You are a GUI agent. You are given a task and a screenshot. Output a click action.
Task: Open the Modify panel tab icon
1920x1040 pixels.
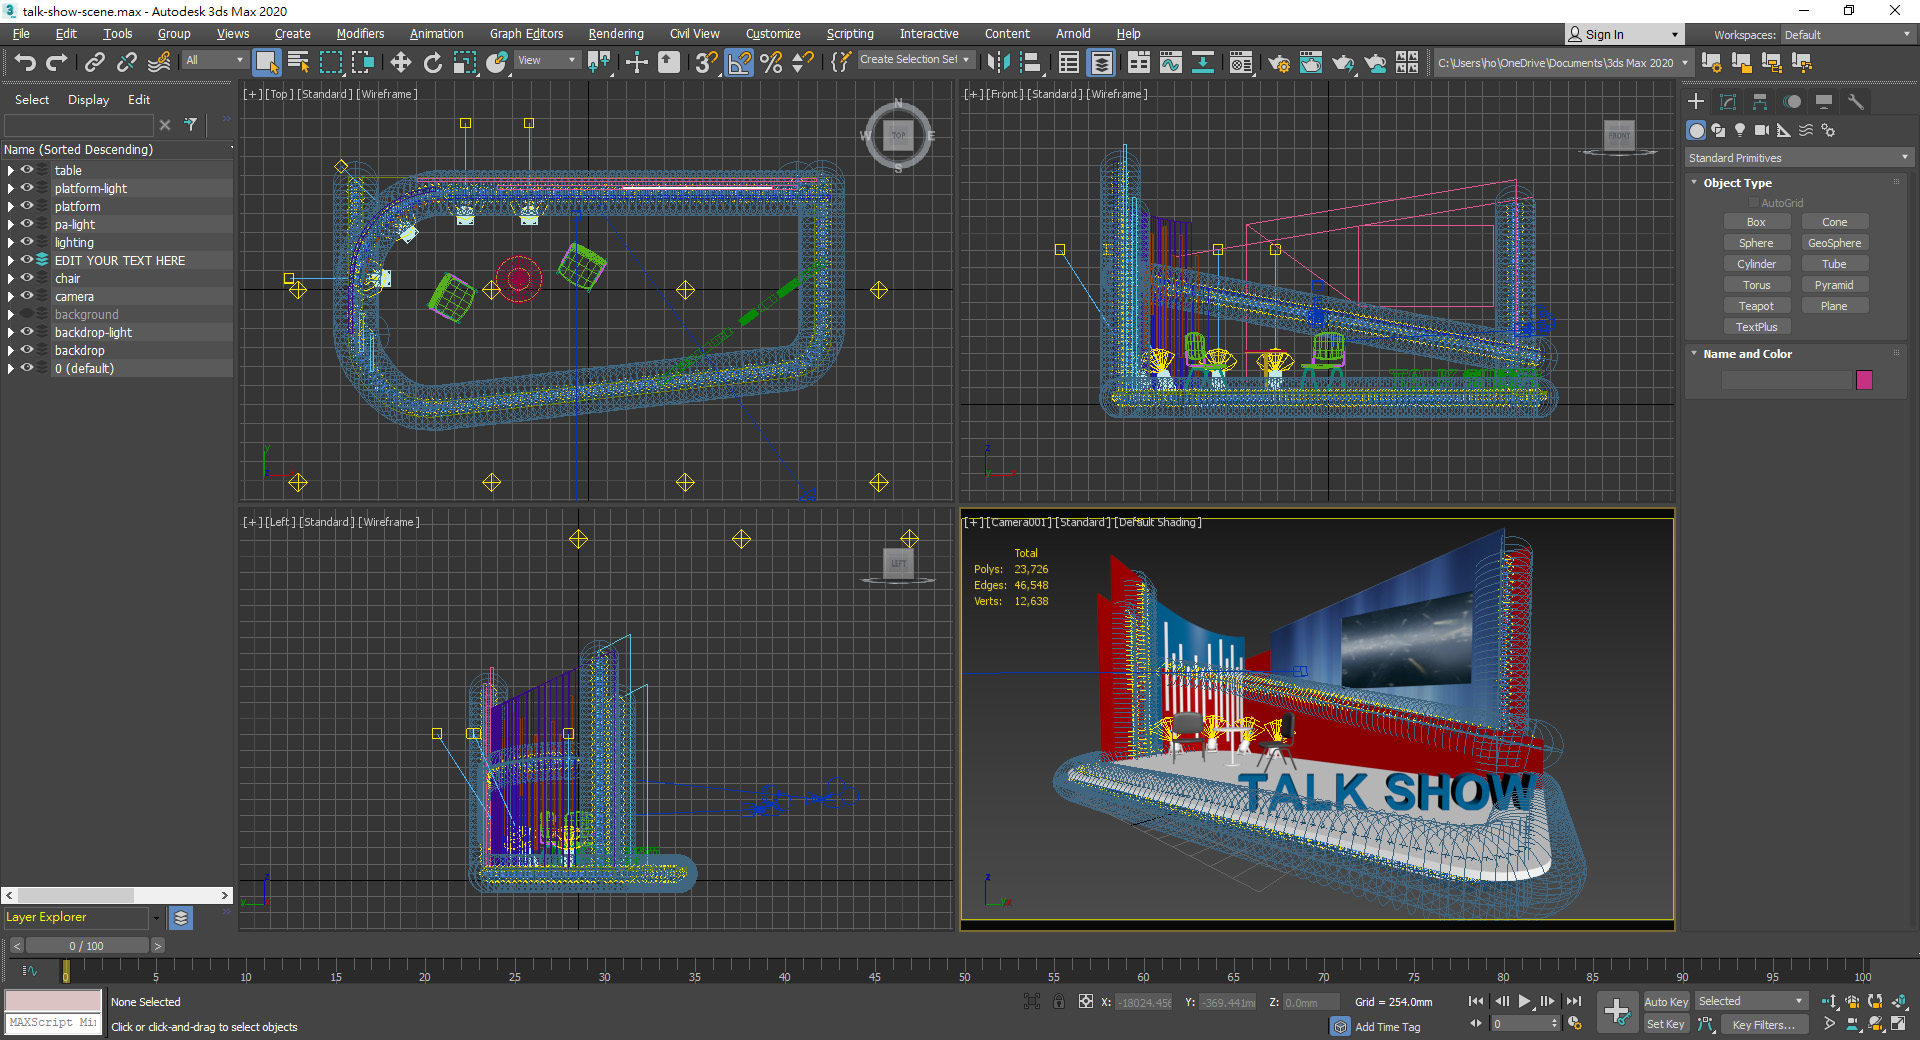[1728, 102]
